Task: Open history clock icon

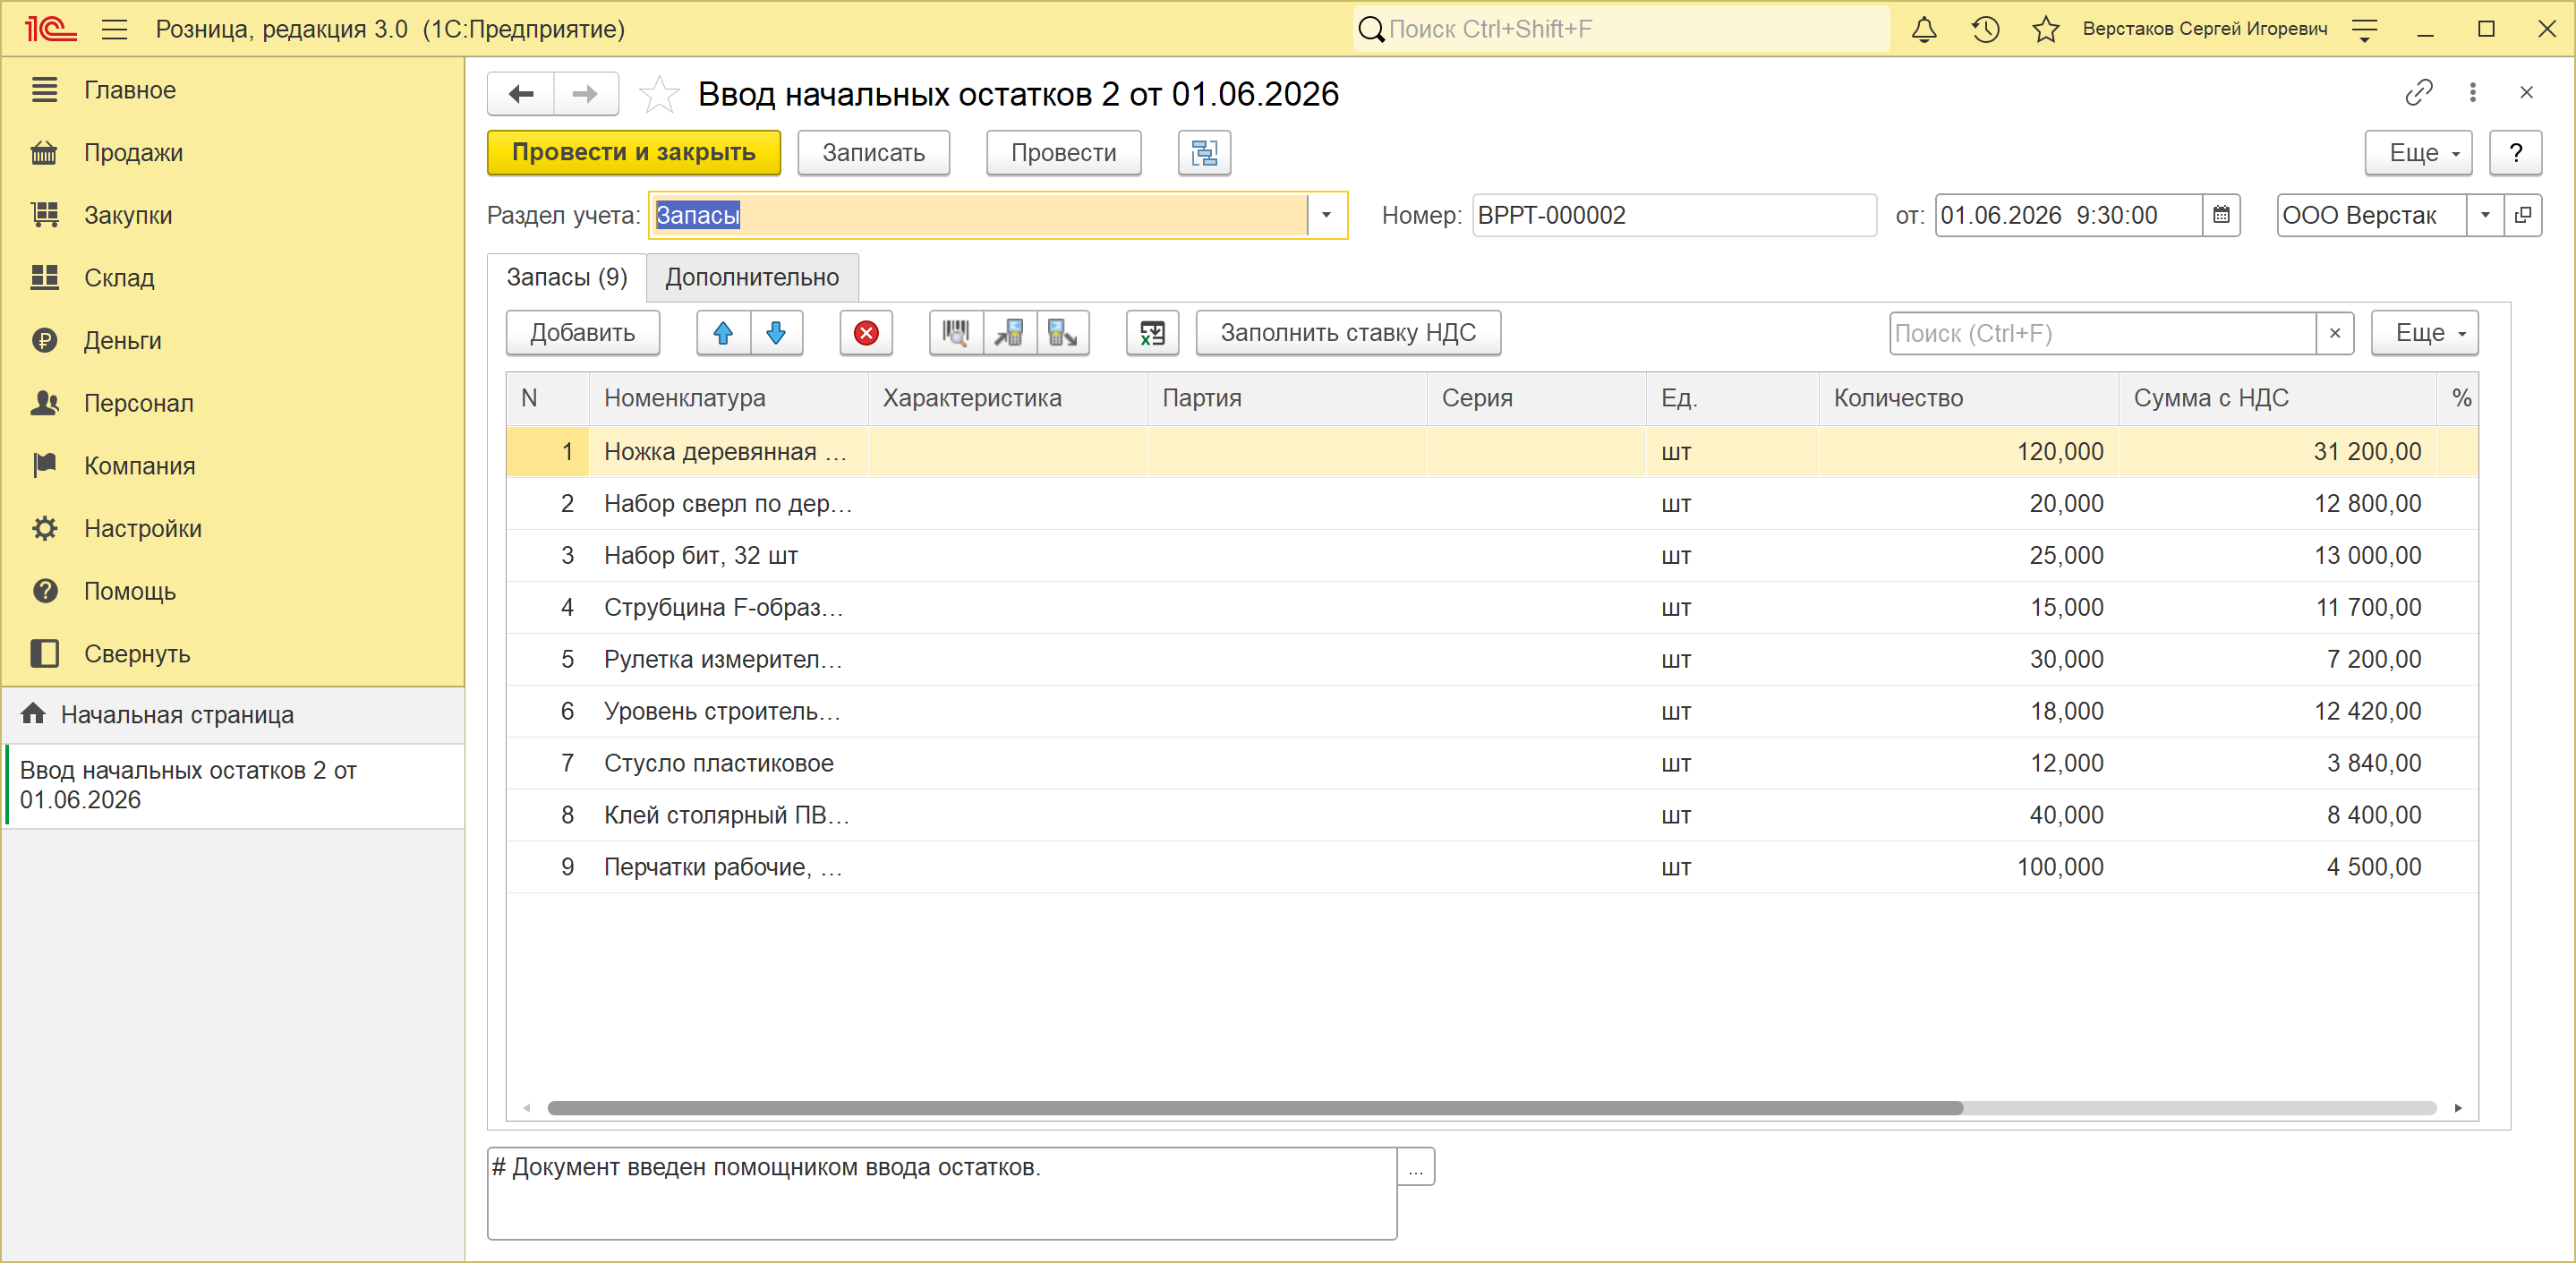Action: [x=1985, y=29]
